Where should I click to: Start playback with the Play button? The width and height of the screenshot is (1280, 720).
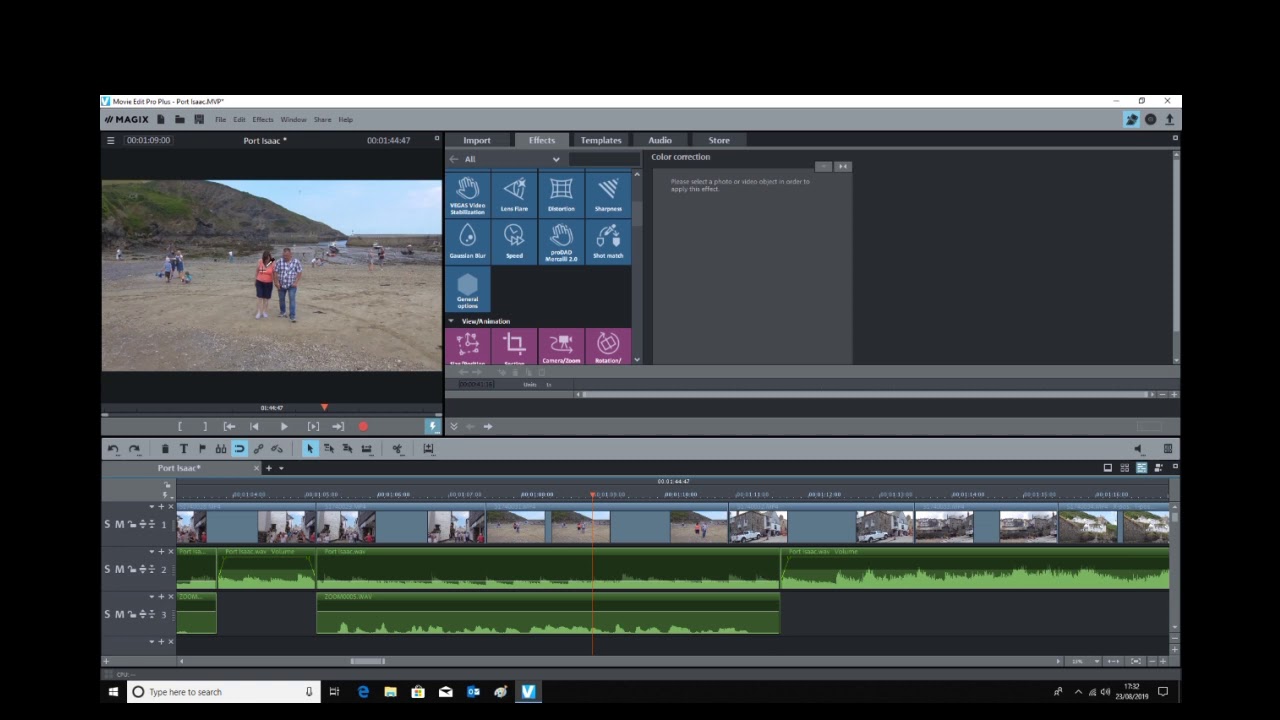click(284, 426)
